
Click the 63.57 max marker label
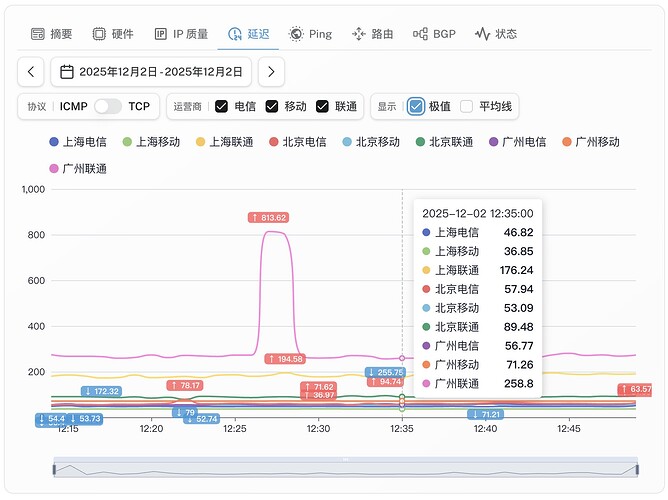pyautogui.click(x=635, y=389)
